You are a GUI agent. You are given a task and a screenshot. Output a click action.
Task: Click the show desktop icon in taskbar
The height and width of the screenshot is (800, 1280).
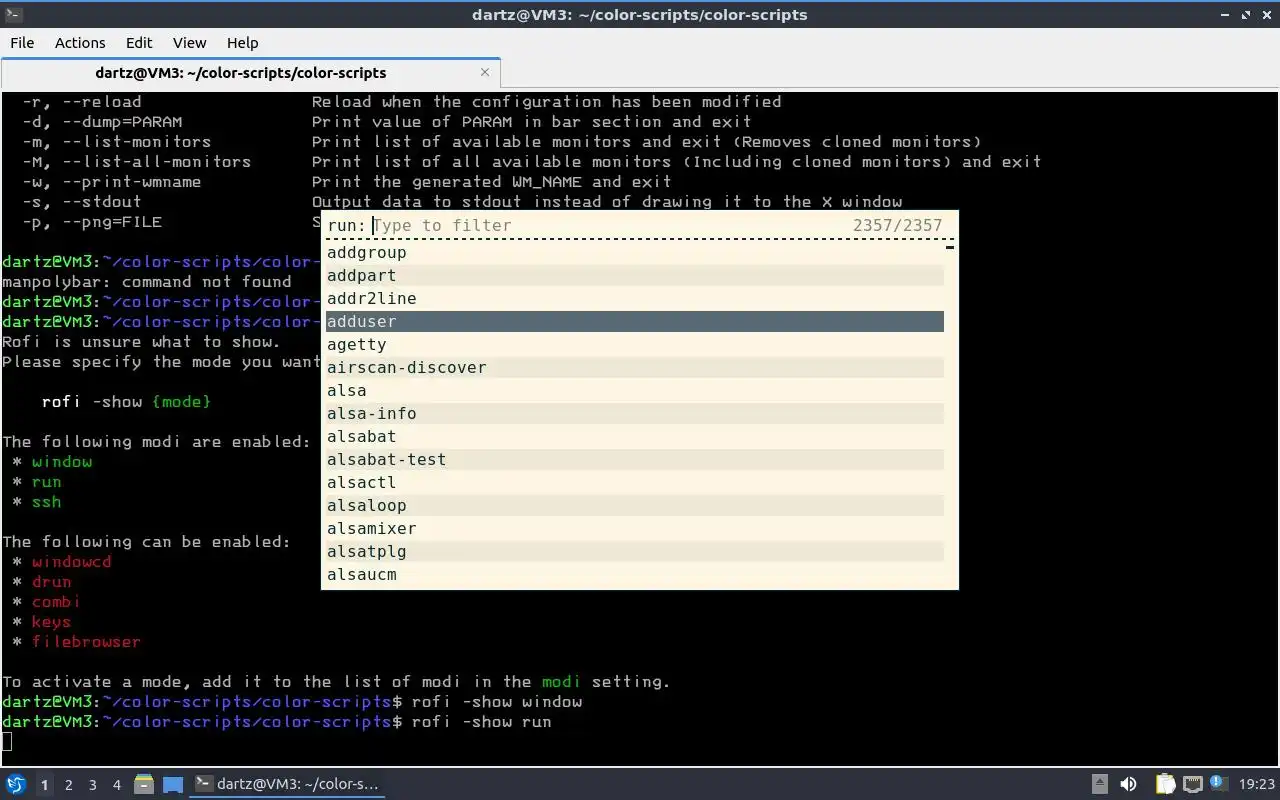173,784
